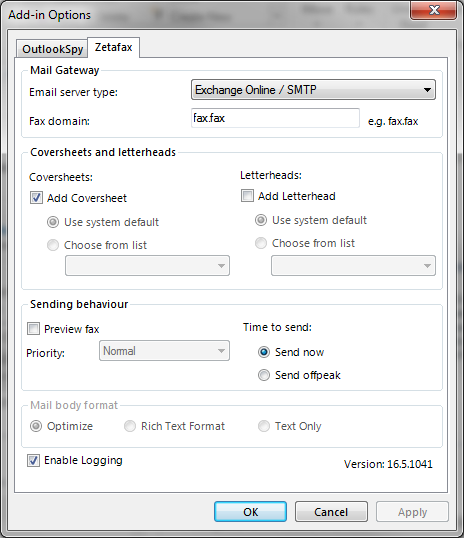Tick the Preview fax checkbox
This screenshot has width=464, height=538.
(33, 329)
